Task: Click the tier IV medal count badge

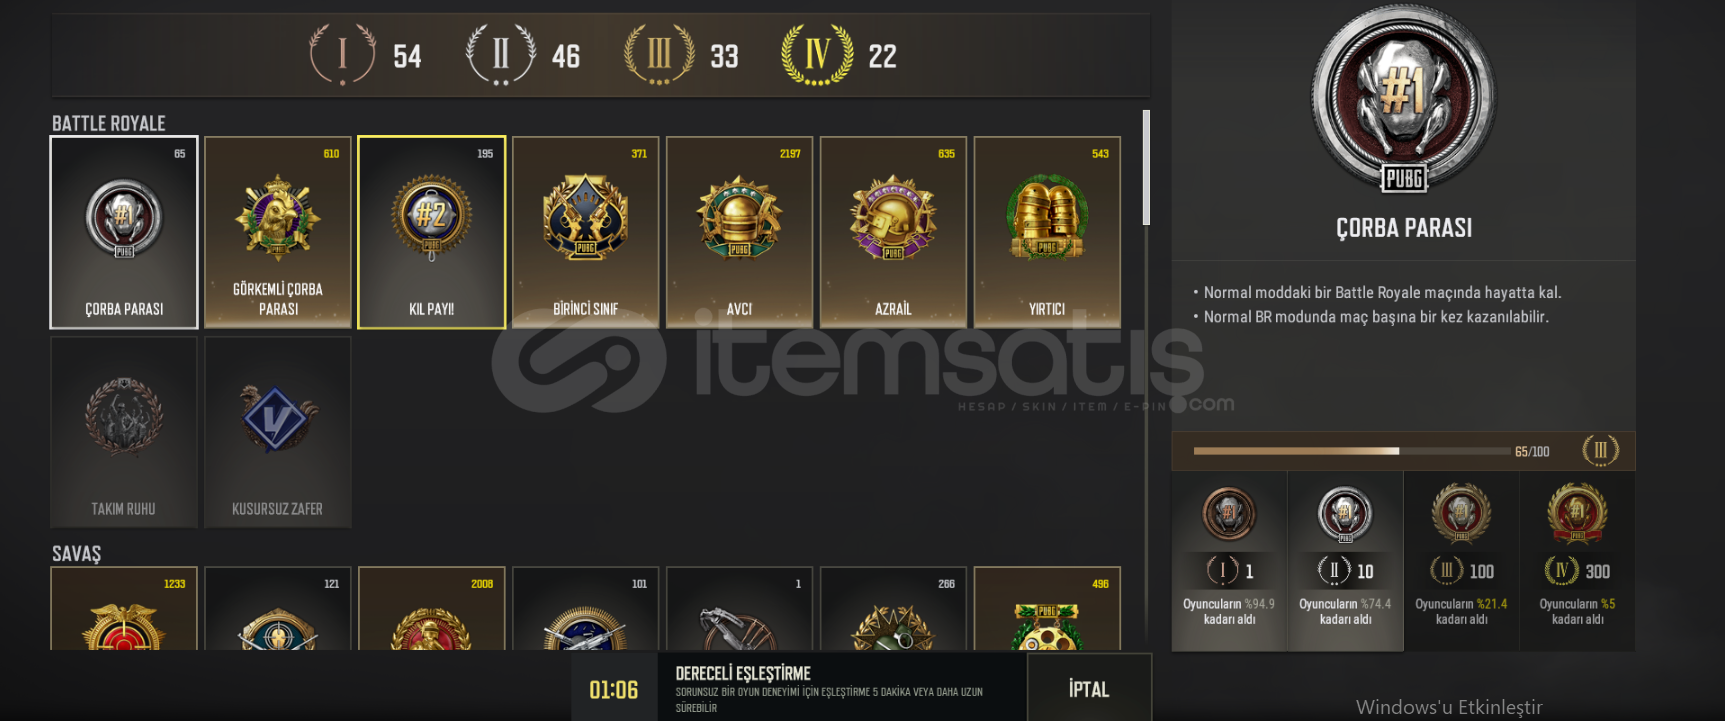Action: 839,55
